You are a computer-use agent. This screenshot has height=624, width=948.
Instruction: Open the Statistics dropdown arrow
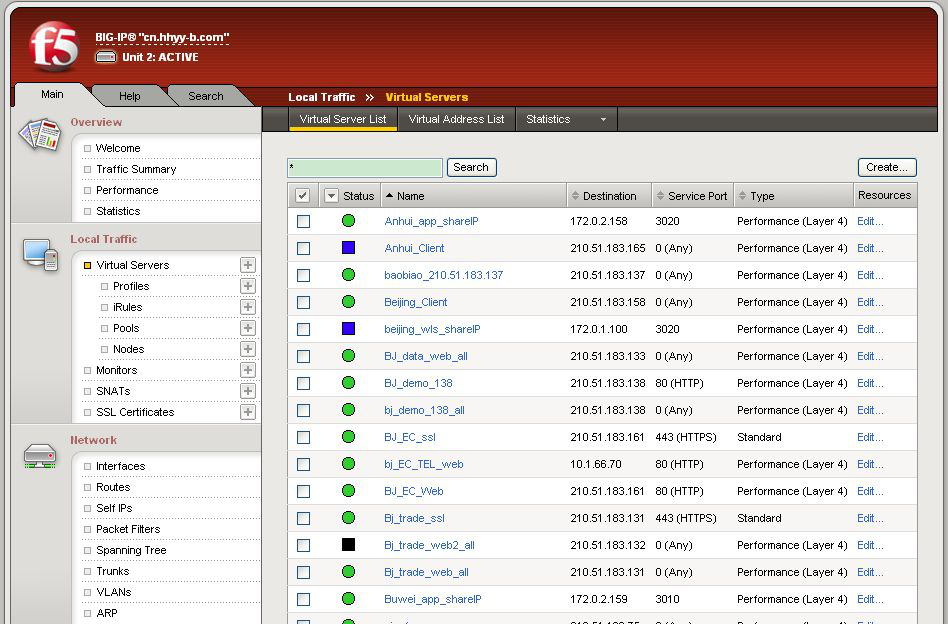[x=603, y=120]
